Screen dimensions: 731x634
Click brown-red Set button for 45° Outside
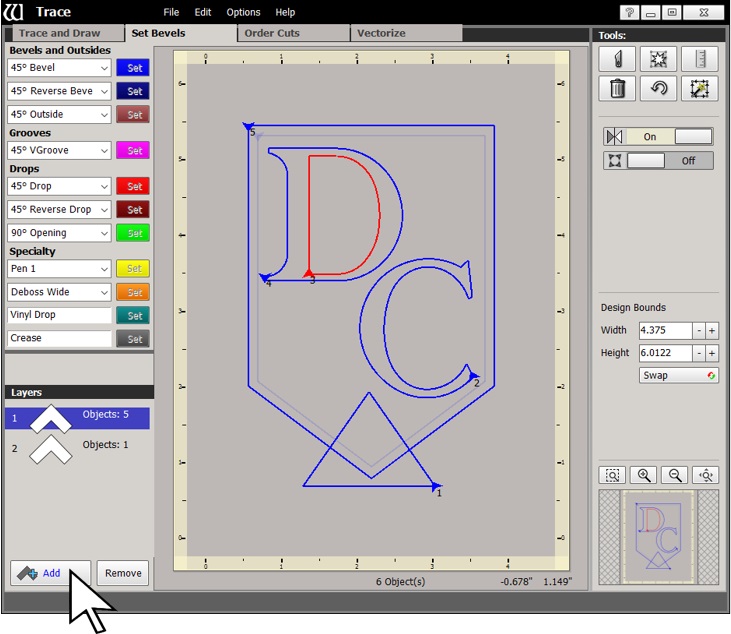[133, 114]
